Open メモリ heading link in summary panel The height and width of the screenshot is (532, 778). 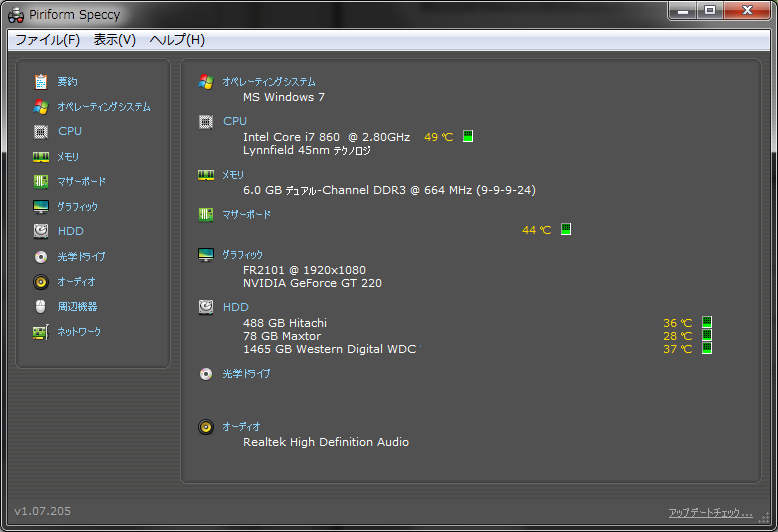[233, 175]
